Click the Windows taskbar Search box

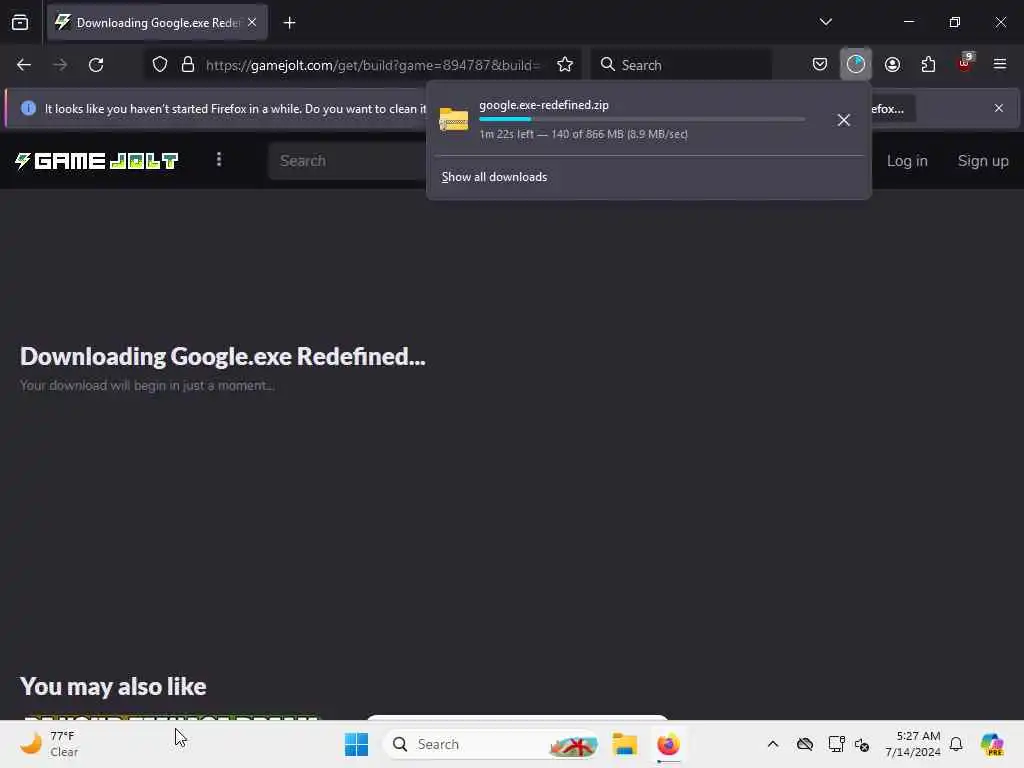tap(492, 744)
